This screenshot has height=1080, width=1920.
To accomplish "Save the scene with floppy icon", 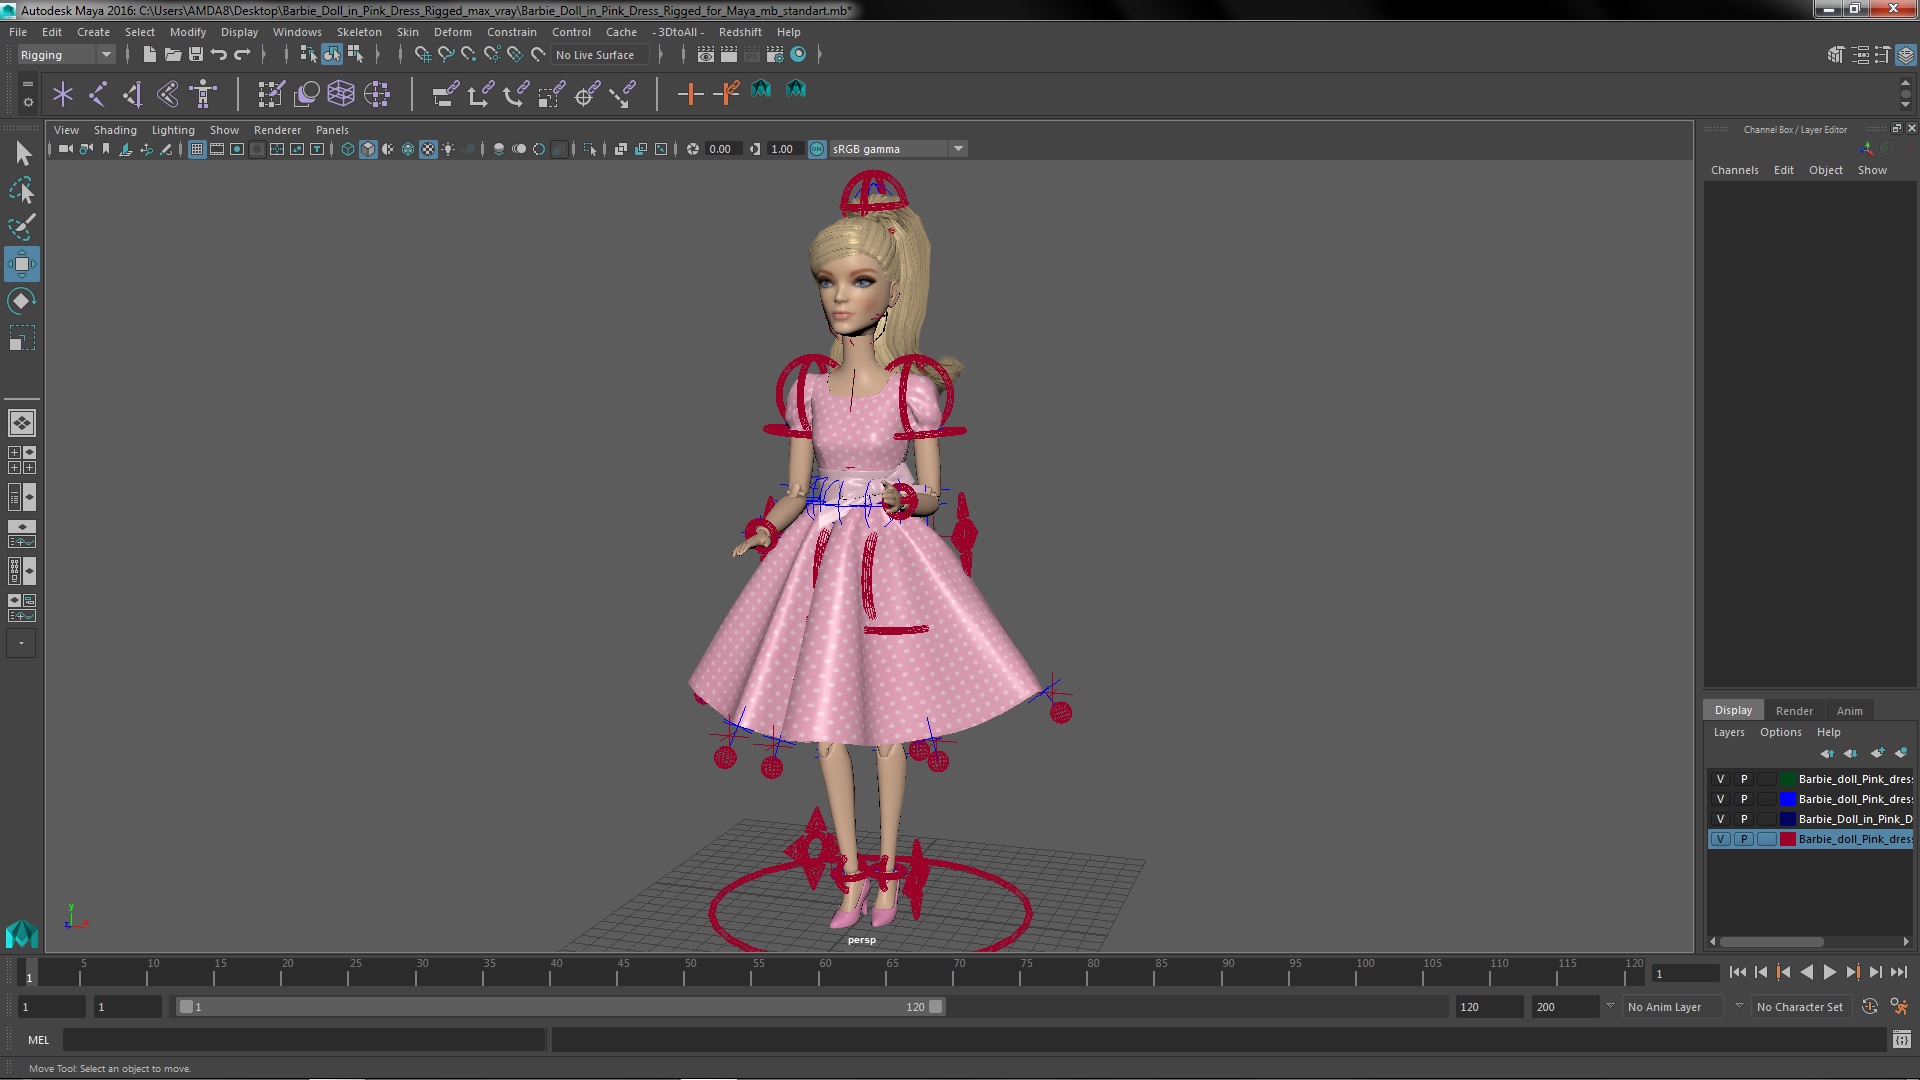I will click(x=196, y=55).
